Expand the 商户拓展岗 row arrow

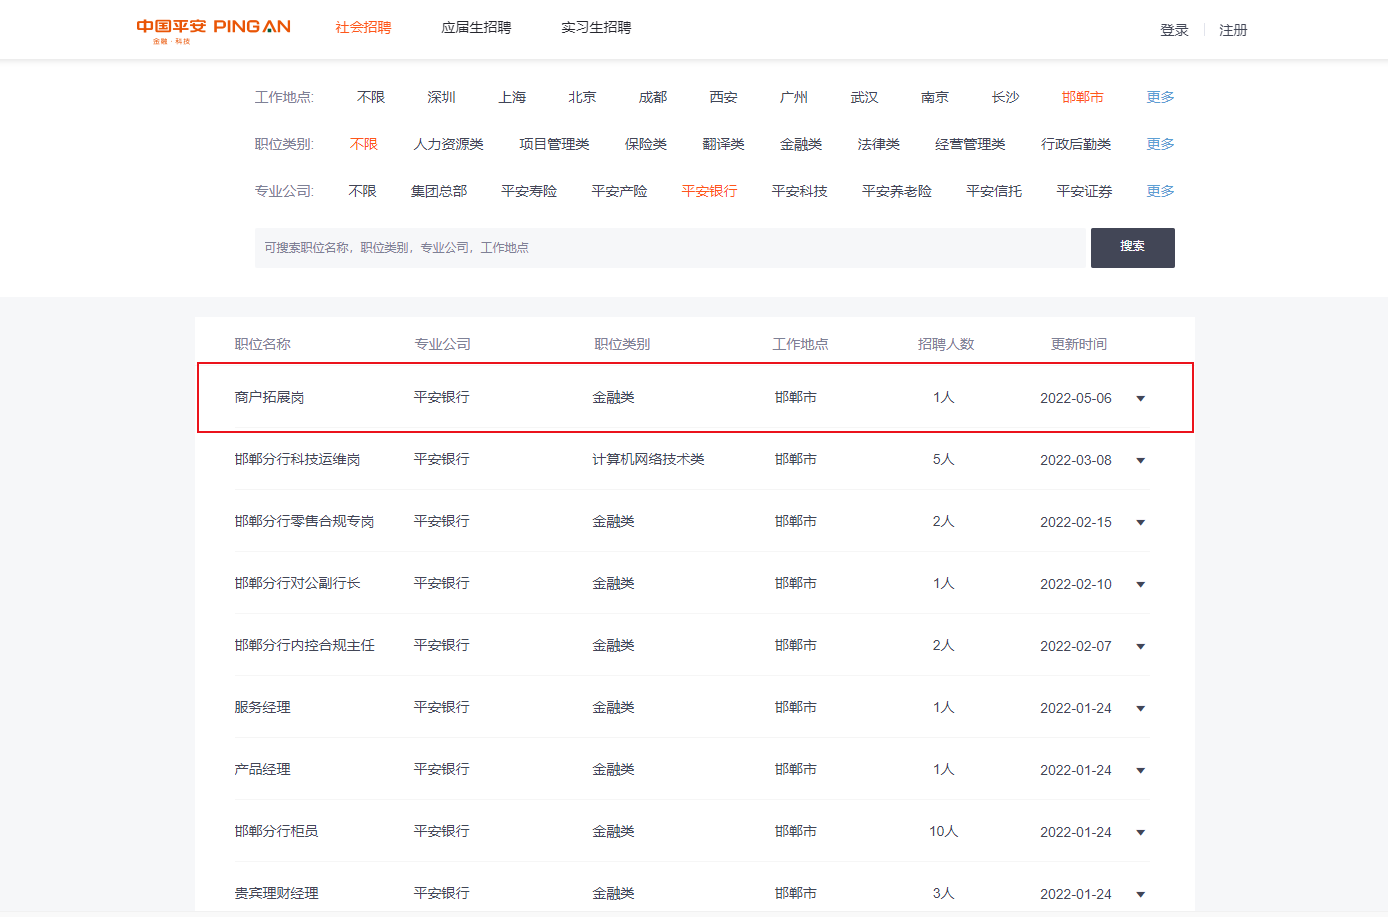coord(1140,399)
